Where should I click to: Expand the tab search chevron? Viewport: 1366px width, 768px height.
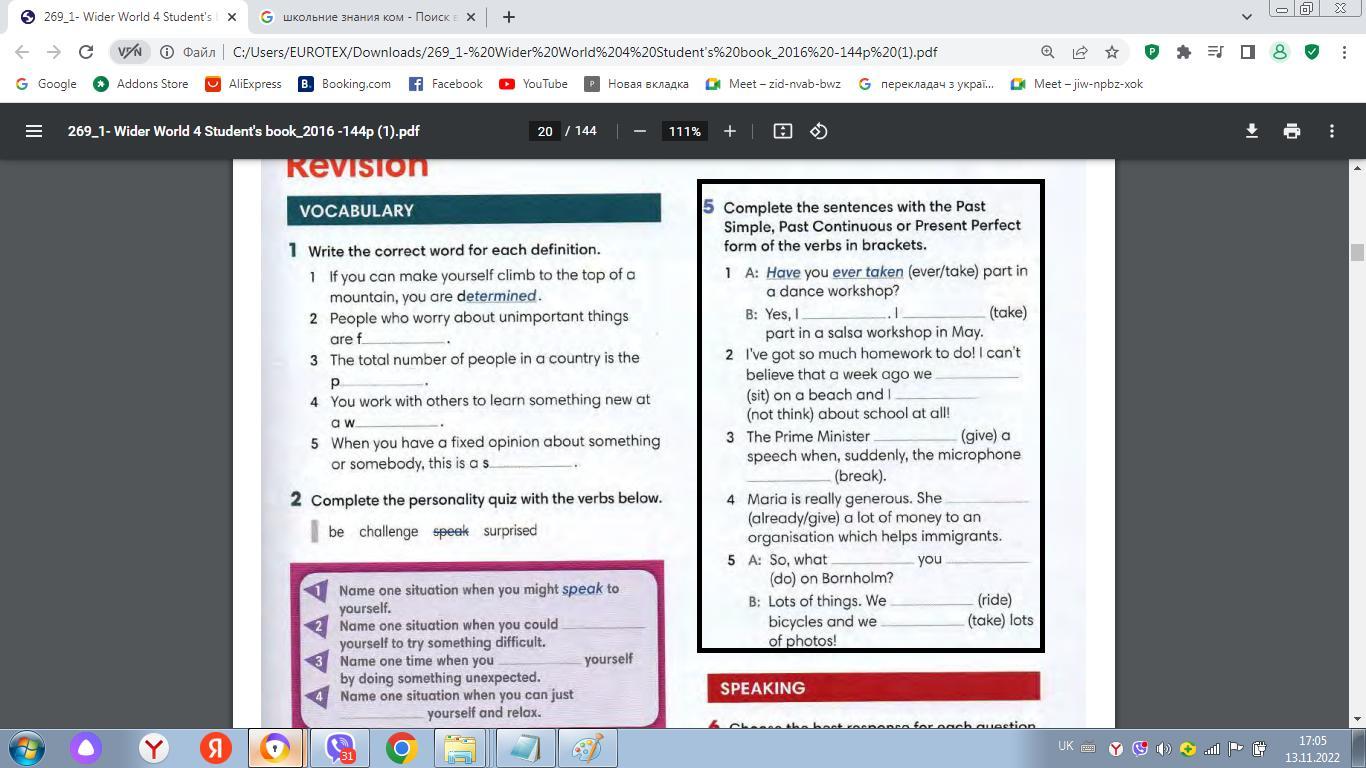[1247, 17]
